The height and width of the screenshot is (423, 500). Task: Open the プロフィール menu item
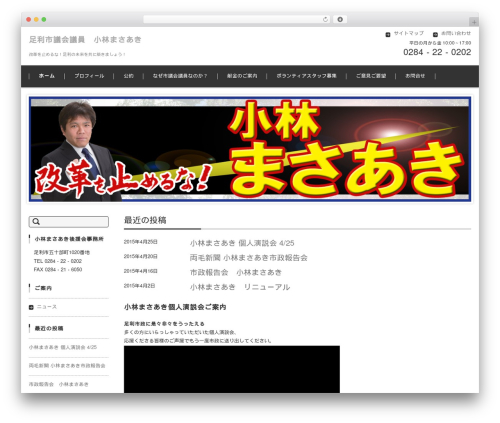[89, 76]
